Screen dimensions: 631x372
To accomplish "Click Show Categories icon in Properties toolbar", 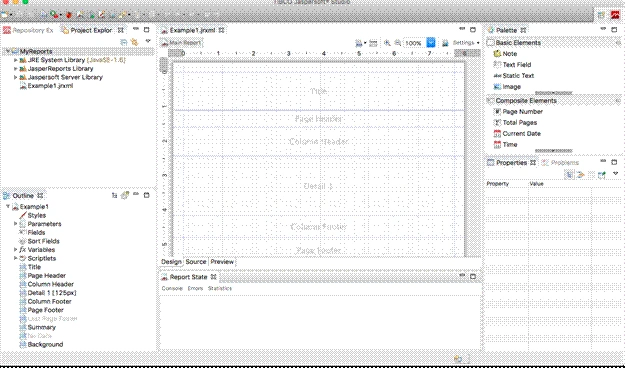I will [569, 174].
